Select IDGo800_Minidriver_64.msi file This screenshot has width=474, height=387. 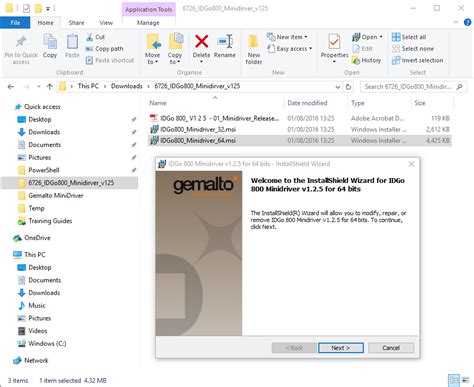(x=299, y=141)
